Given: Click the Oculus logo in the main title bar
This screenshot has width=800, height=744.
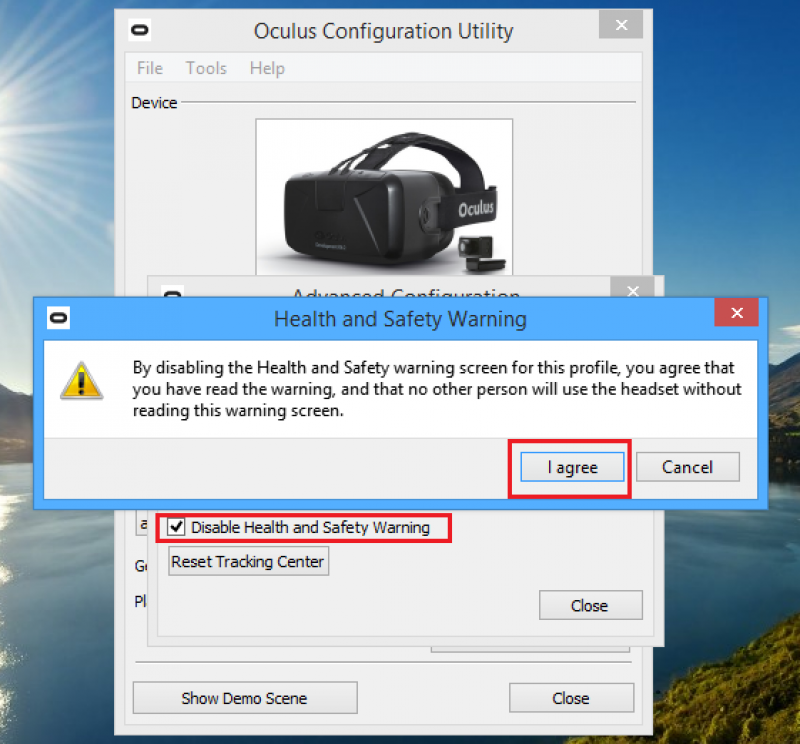Looking at the screenshot, I should [x=140, y=31].
